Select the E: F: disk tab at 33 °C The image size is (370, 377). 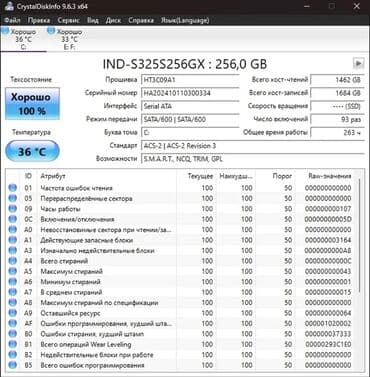coord(69,39)
